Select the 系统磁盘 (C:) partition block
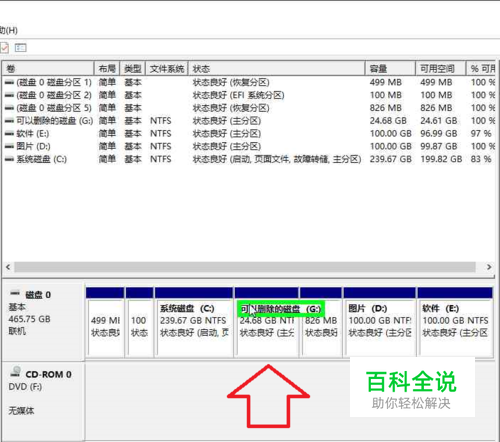 [x=194, y=322]
